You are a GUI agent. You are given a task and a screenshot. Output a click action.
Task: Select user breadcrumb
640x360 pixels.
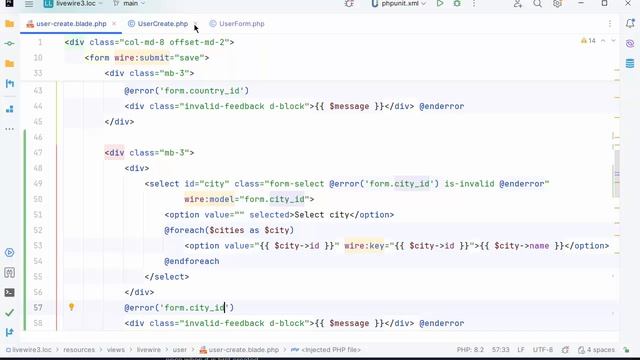pyautogui.click(x=180, y=350)
